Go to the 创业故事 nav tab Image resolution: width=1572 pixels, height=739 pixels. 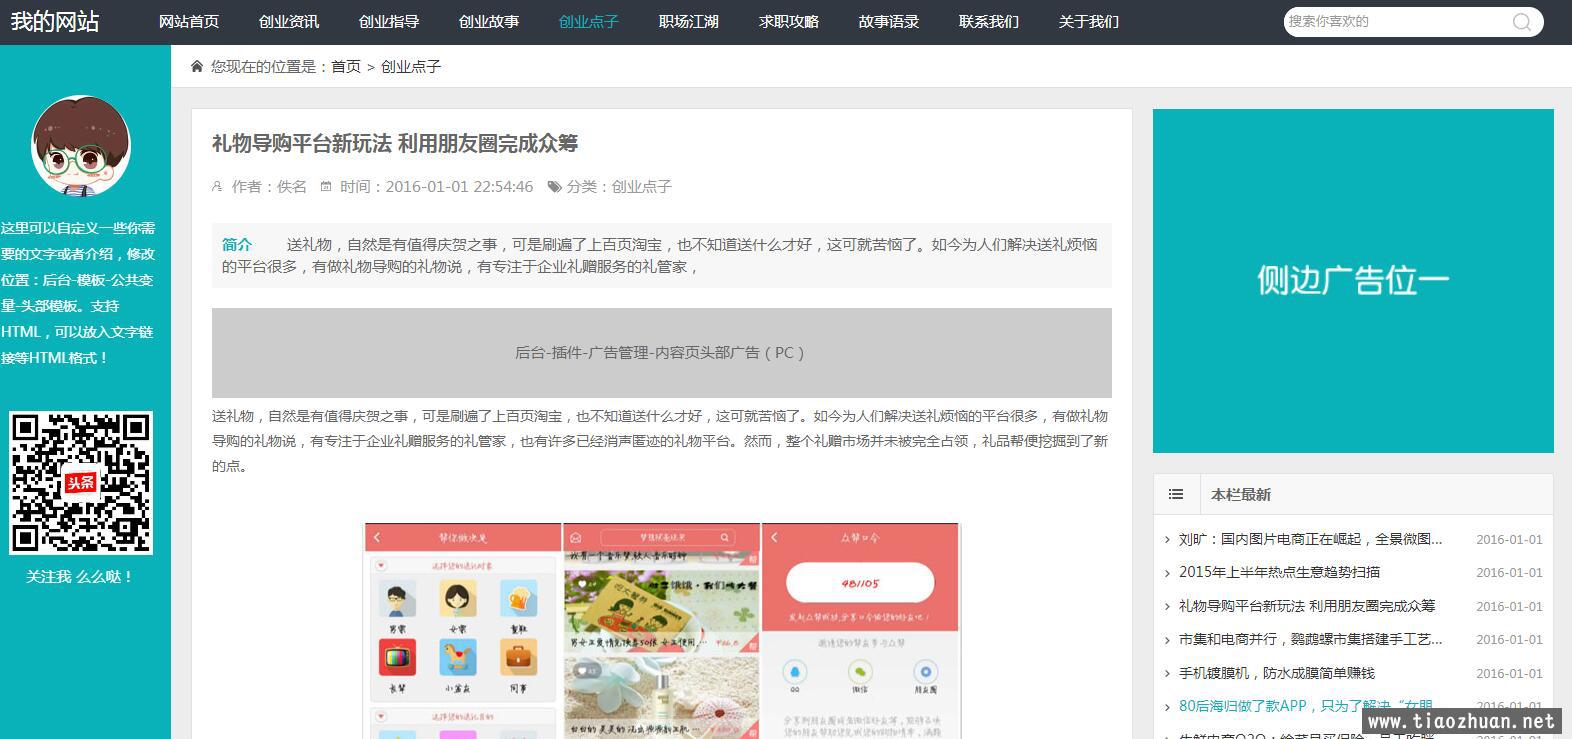coord(489,22)
